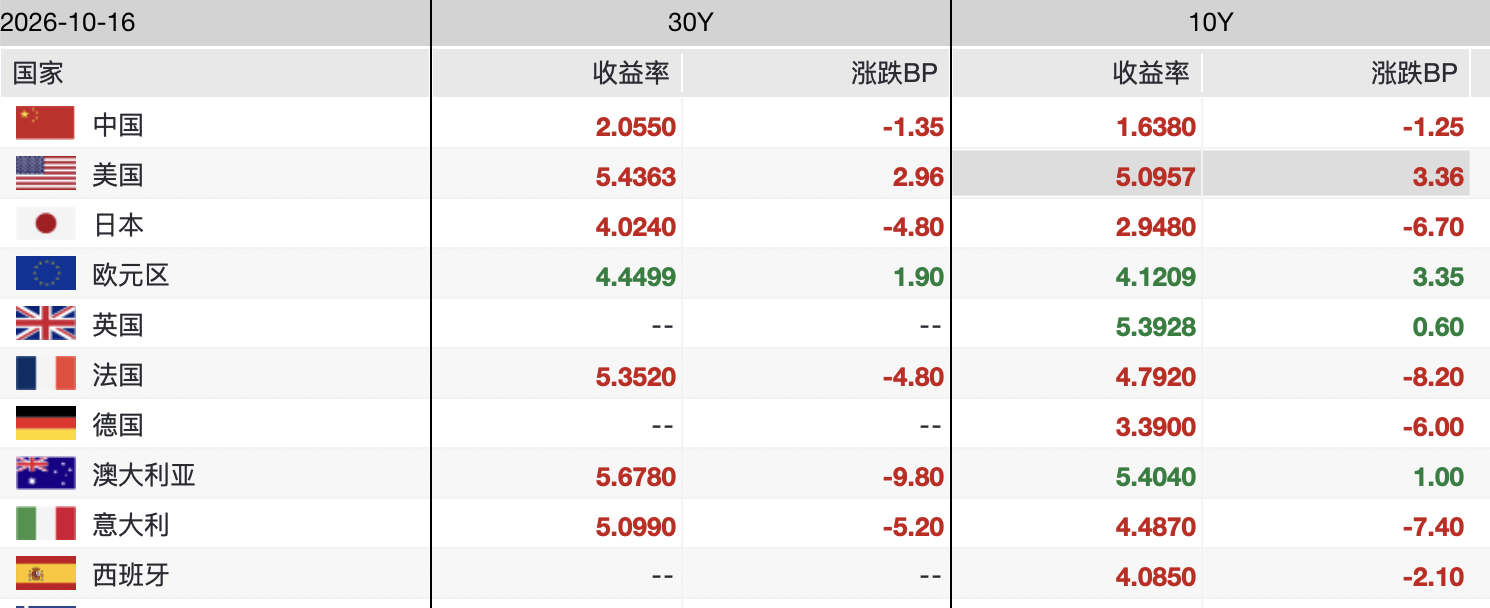Click the France flag icon
Viewport: 1490px width, 608px height.
(46, 373)
